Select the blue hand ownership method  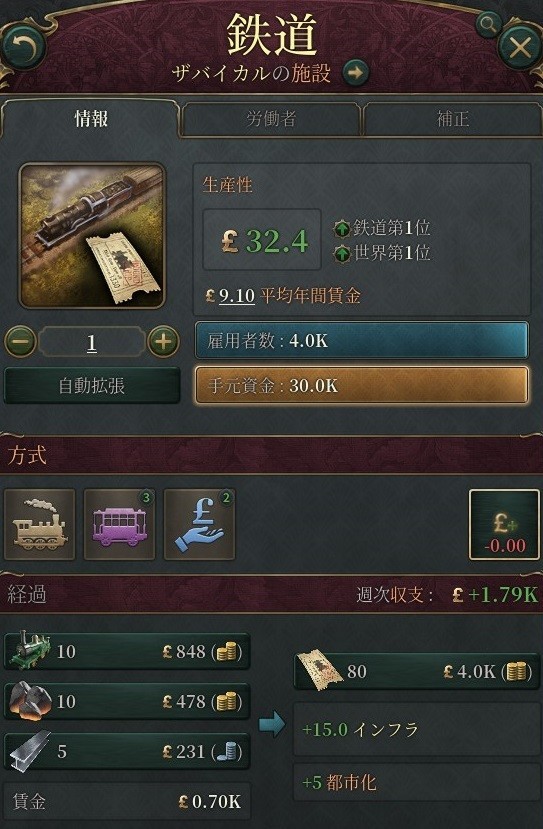pos(199,524)
